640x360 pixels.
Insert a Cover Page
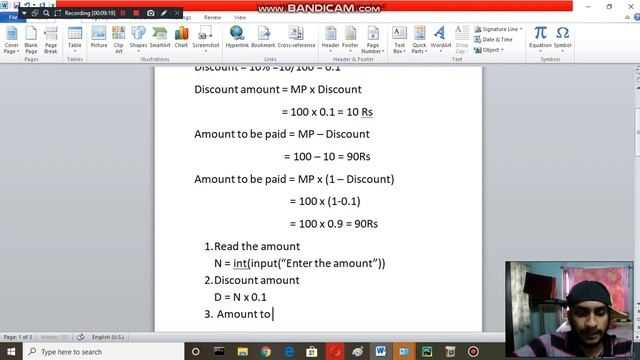[11, 40]
